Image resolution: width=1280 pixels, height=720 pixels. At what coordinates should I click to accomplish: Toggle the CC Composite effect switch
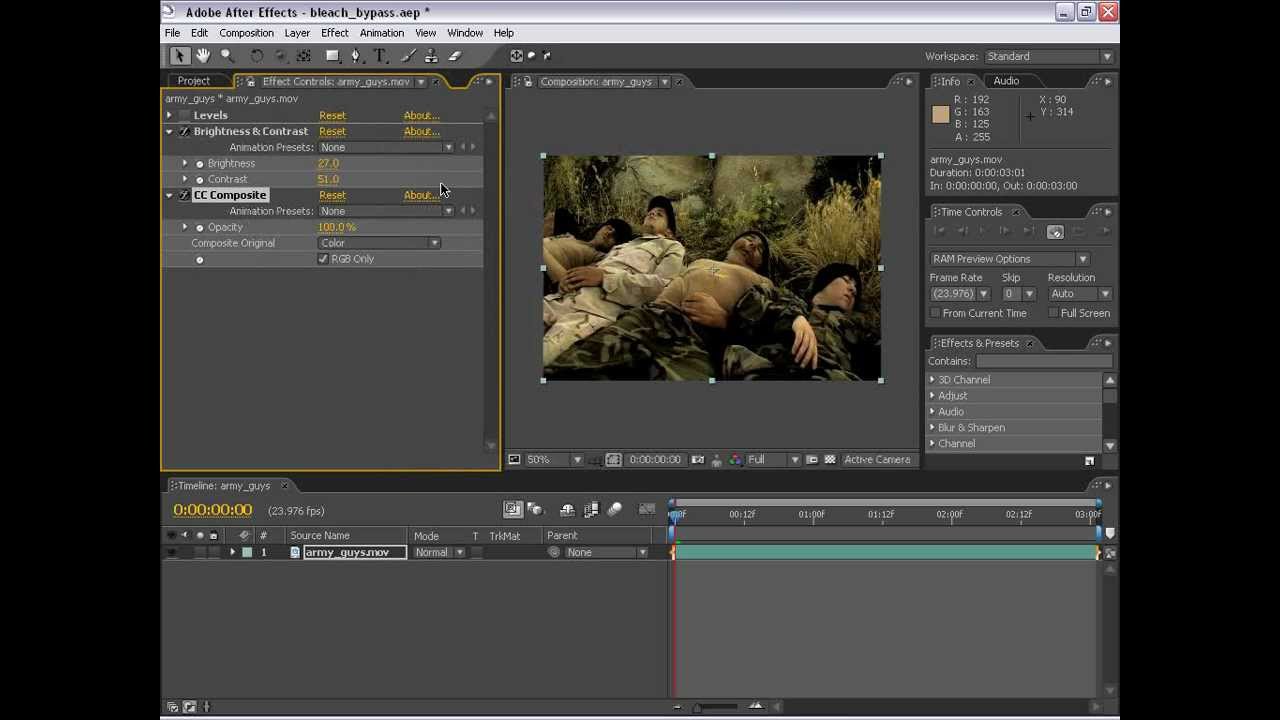click(x=184, y=195)
